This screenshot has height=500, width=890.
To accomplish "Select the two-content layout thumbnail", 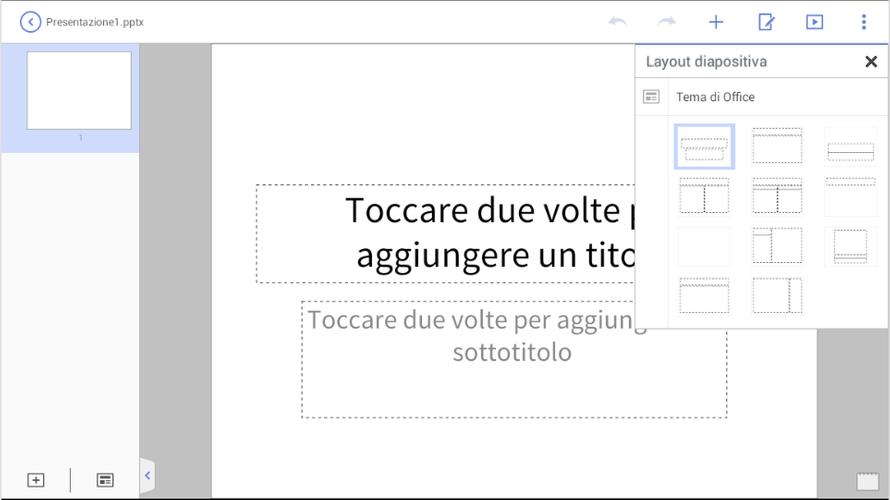I will tap(704, 196).
